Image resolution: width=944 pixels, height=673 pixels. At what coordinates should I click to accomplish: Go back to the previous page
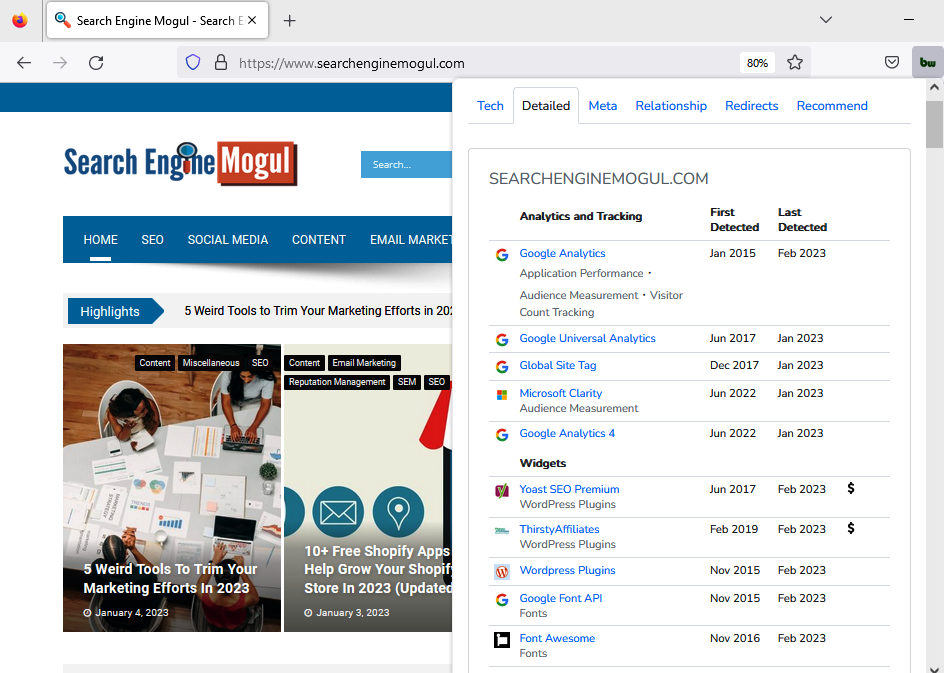[x=24, y=63]
